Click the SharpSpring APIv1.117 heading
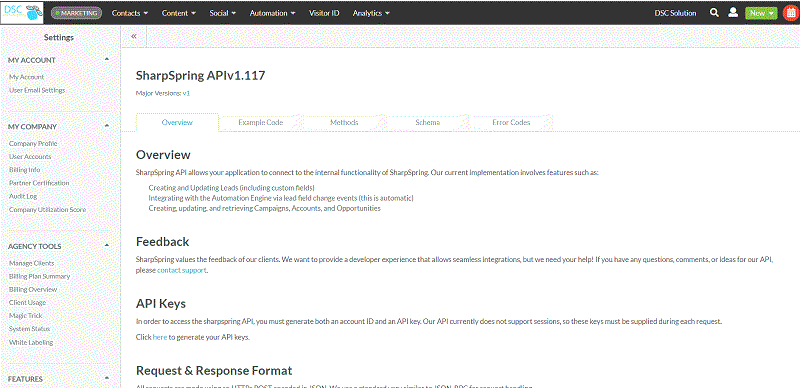This screenshot has width=800, height=388. 201,76
